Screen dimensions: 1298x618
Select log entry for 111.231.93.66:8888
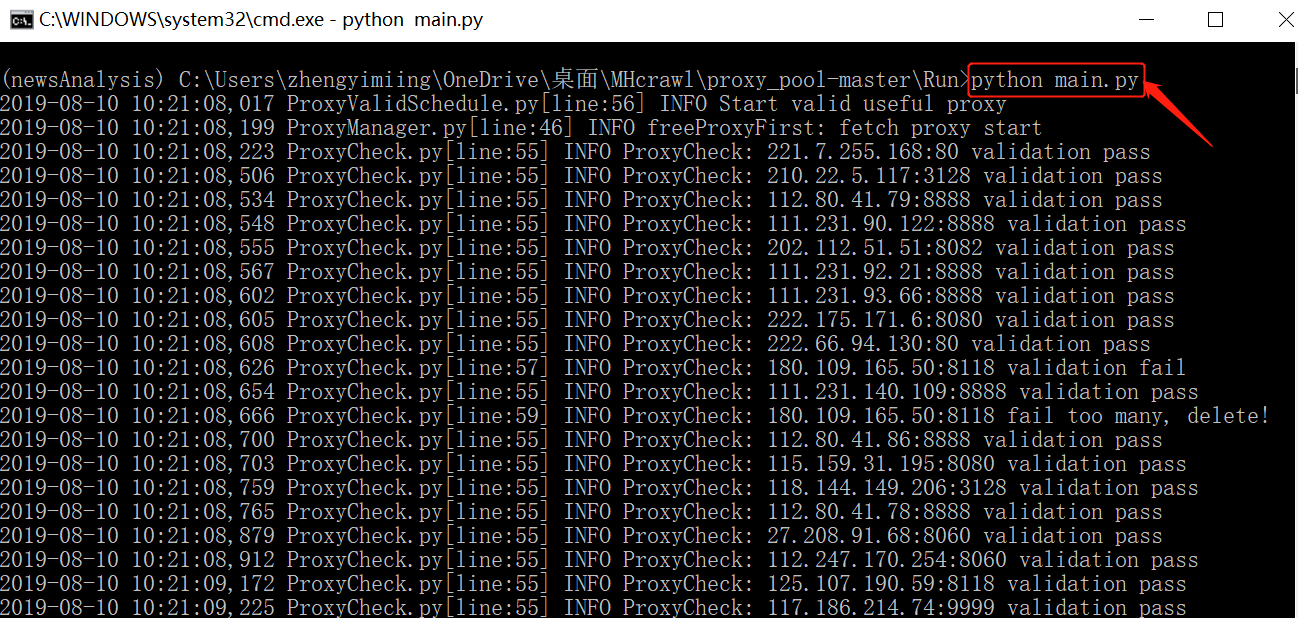point(587,296)
